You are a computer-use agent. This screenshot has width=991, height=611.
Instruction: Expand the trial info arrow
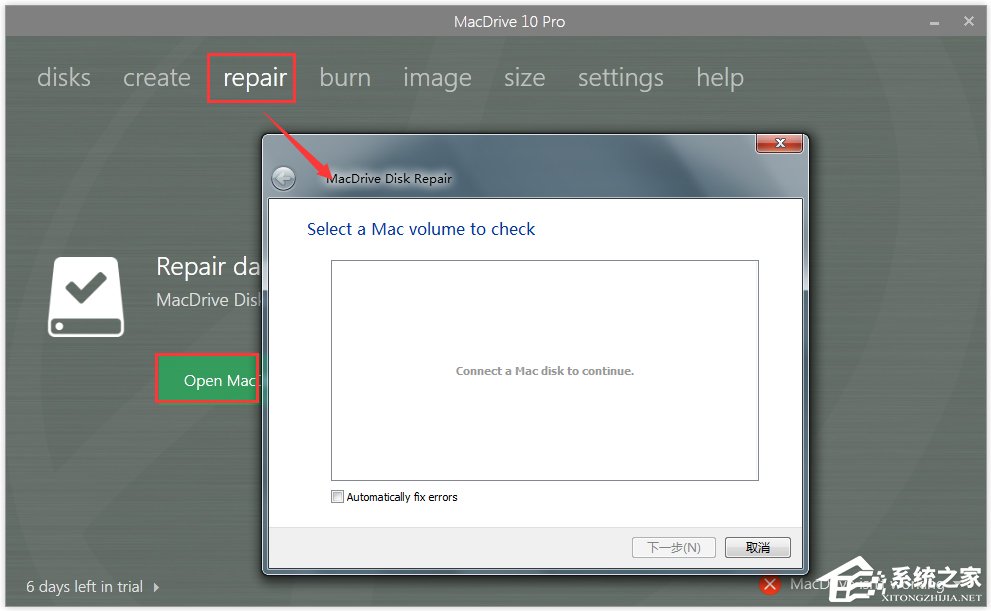click(x=156, y=587)
